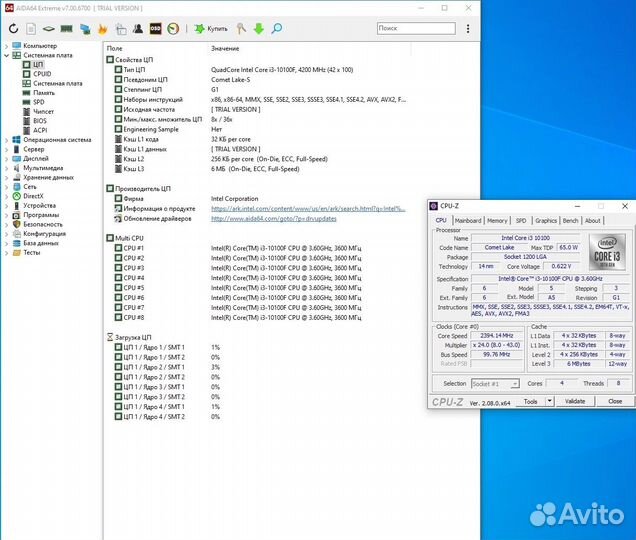Switch to SPD tab in CPU-Z
The height and width of the screenshot is (540, 636).
pos(521,220)
